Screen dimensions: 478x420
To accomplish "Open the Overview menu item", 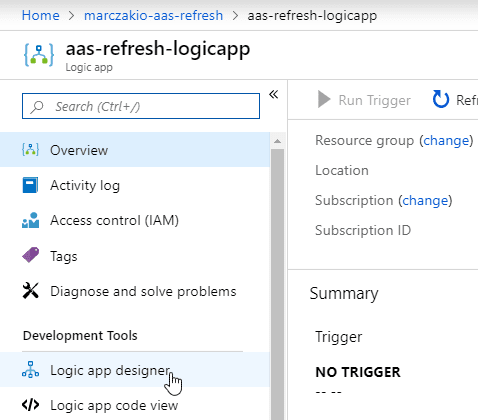I will 135,150.
